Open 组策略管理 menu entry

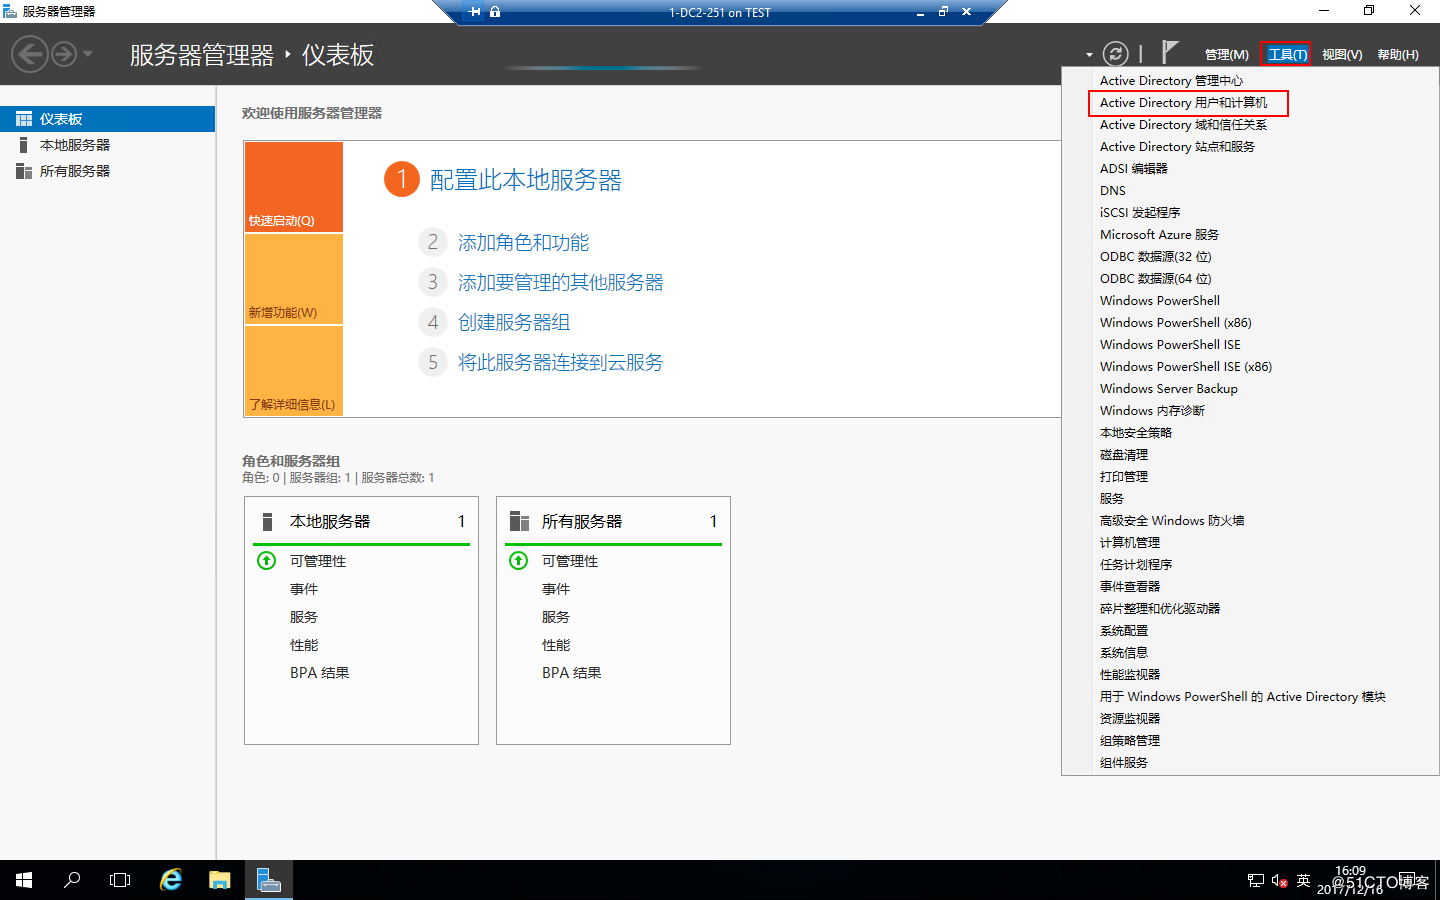coord(1250,741)
